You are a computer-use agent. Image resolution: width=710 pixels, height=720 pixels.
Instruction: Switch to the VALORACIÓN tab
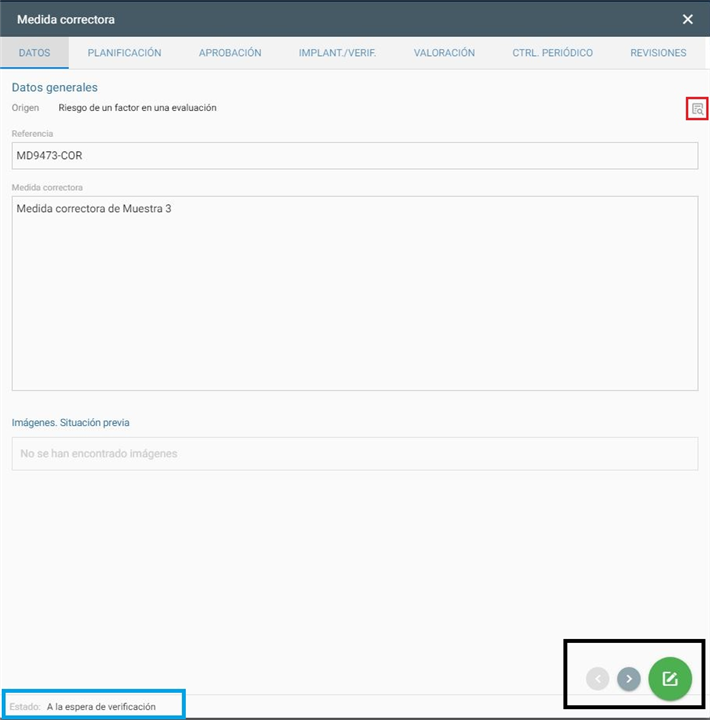point(444,53)
